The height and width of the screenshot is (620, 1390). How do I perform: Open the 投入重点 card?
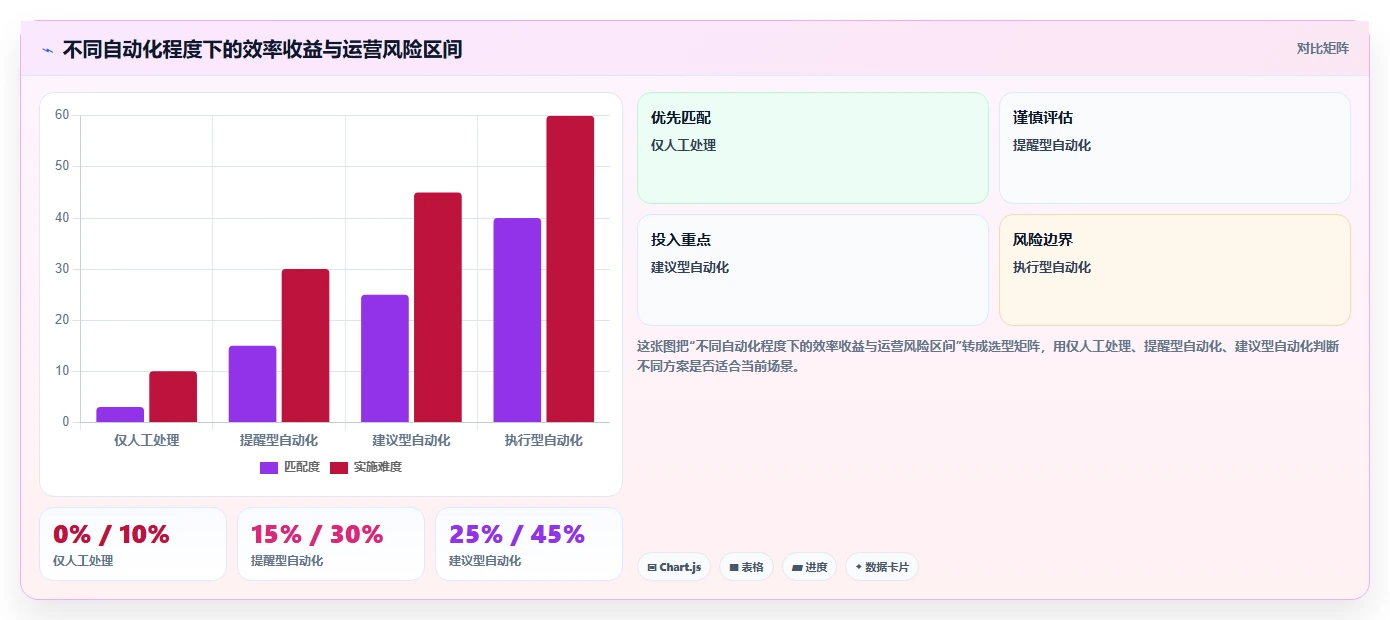[813, 270]
